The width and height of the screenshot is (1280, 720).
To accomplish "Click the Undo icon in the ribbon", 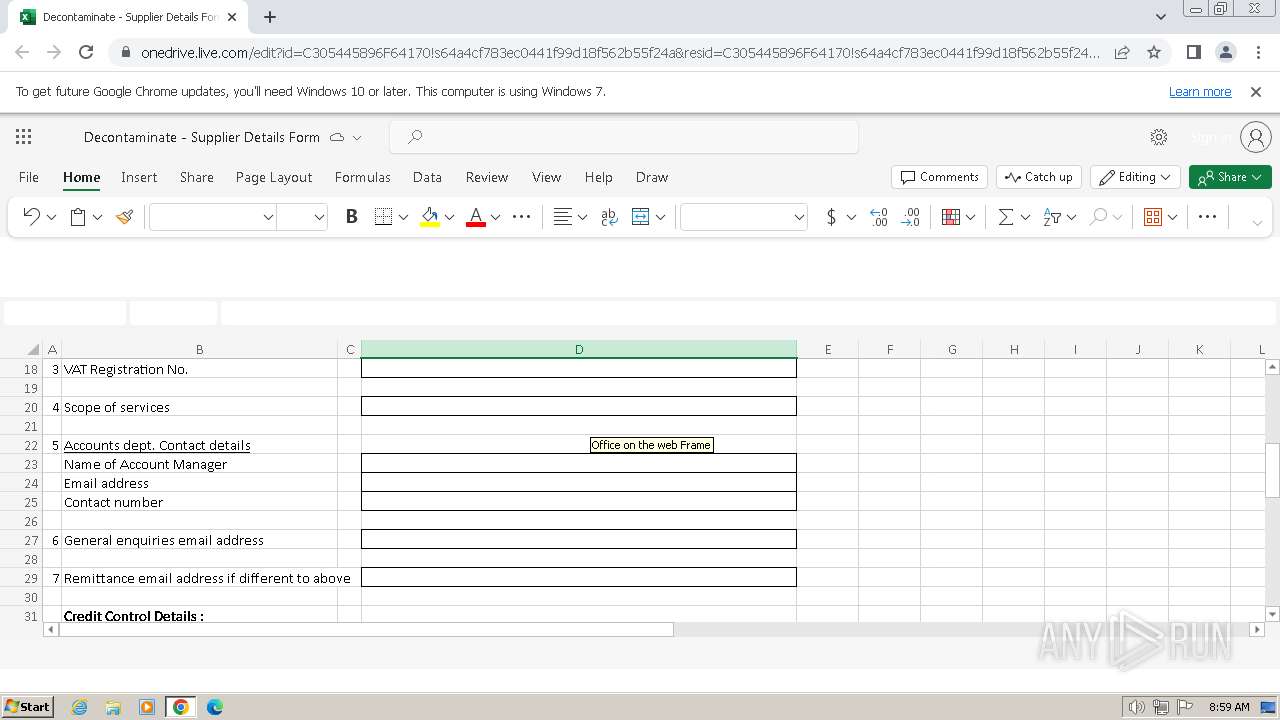I will [x=31, y=217].
